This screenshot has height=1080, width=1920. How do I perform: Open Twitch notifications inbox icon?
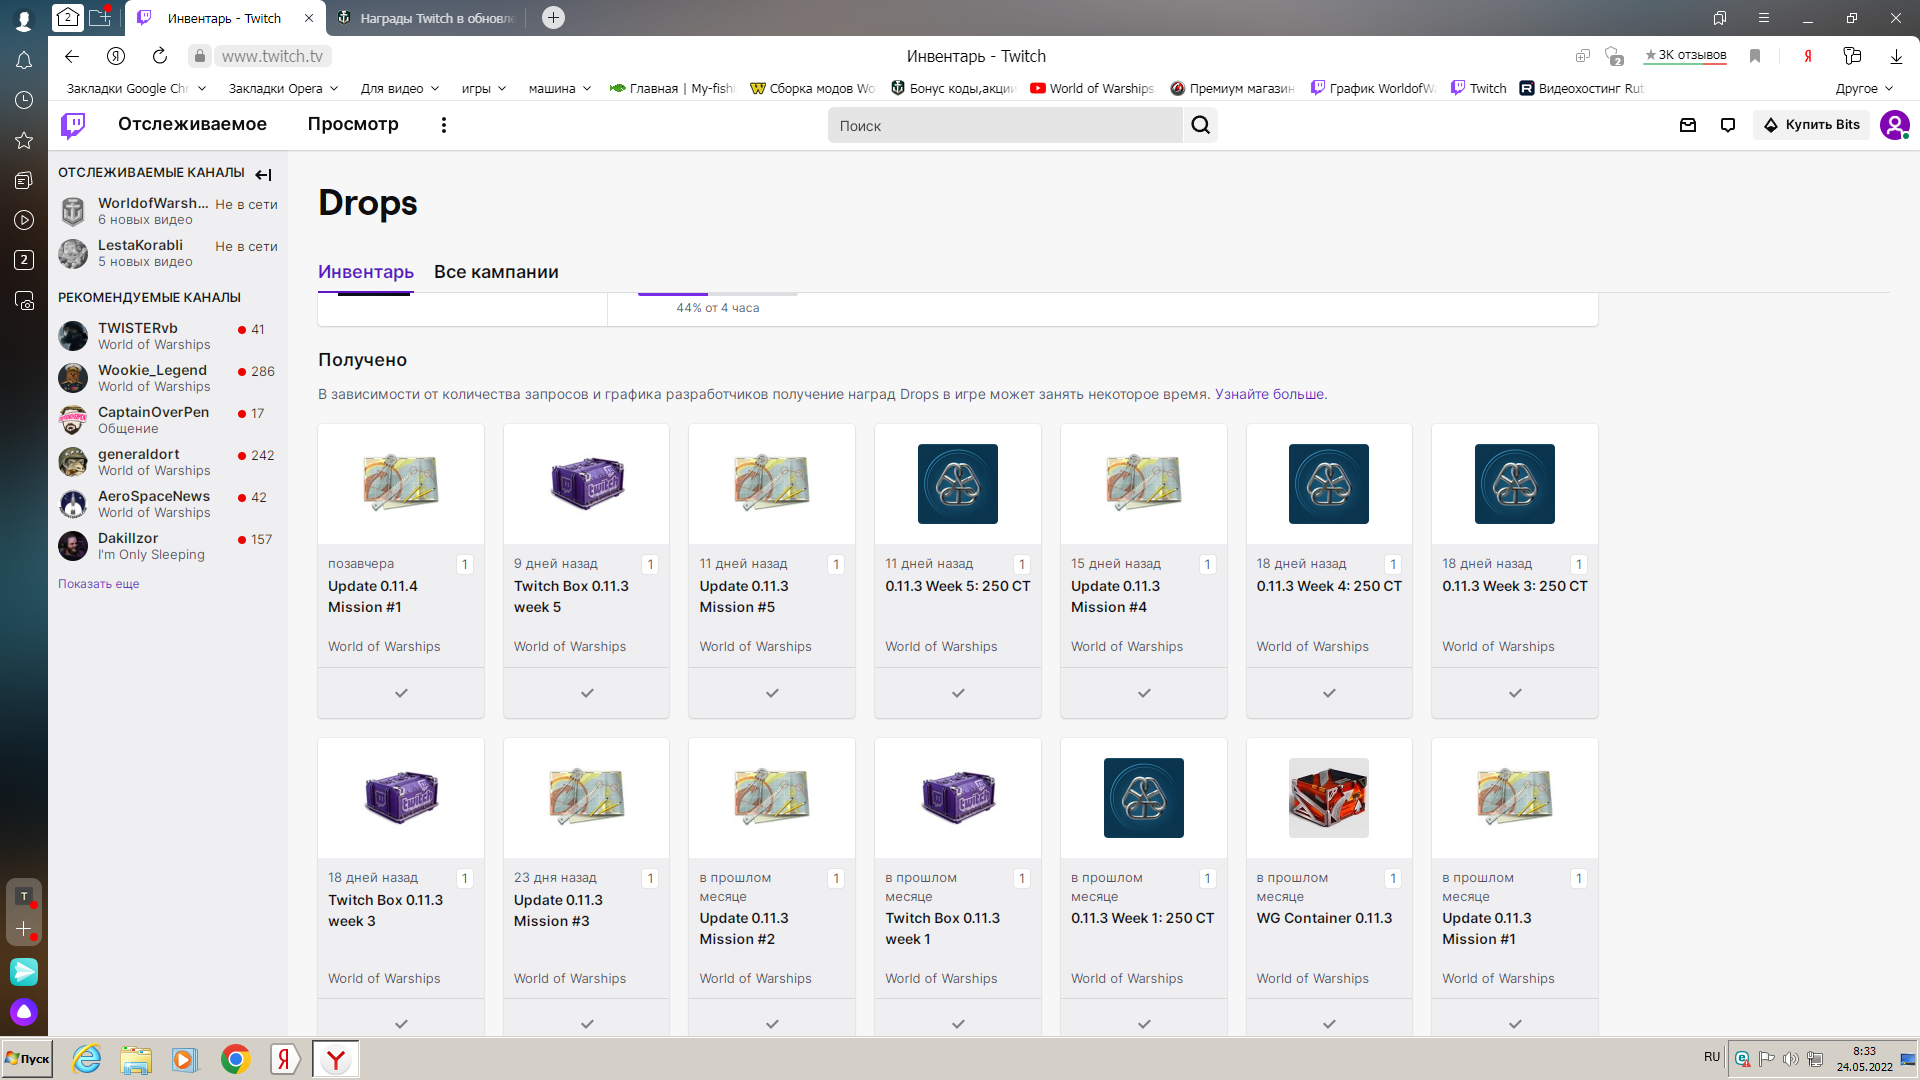click(1688, 125)
